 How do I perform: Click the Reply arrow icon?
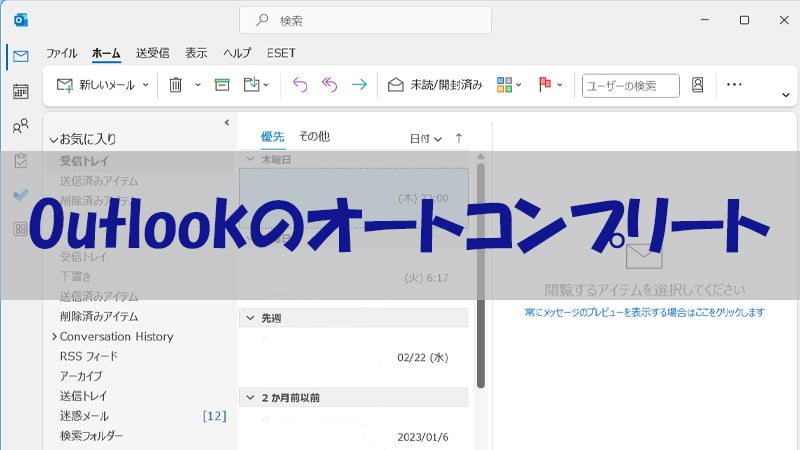click(x=300, y=85)
